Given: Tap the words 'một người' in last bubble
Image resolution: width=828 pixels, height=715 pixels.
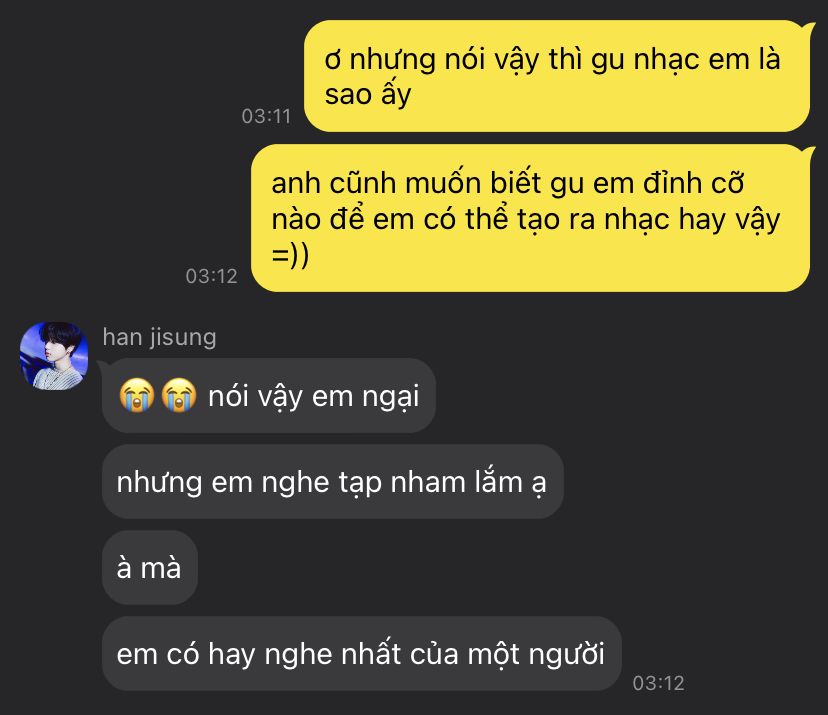Looking at the screenshot, I should click(537, 655).
